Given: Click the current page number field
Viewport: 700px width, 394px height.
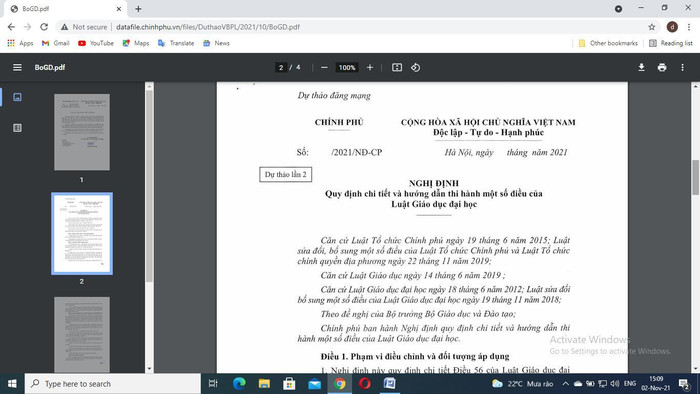Looking at the screenshot, I should [281, 67].
